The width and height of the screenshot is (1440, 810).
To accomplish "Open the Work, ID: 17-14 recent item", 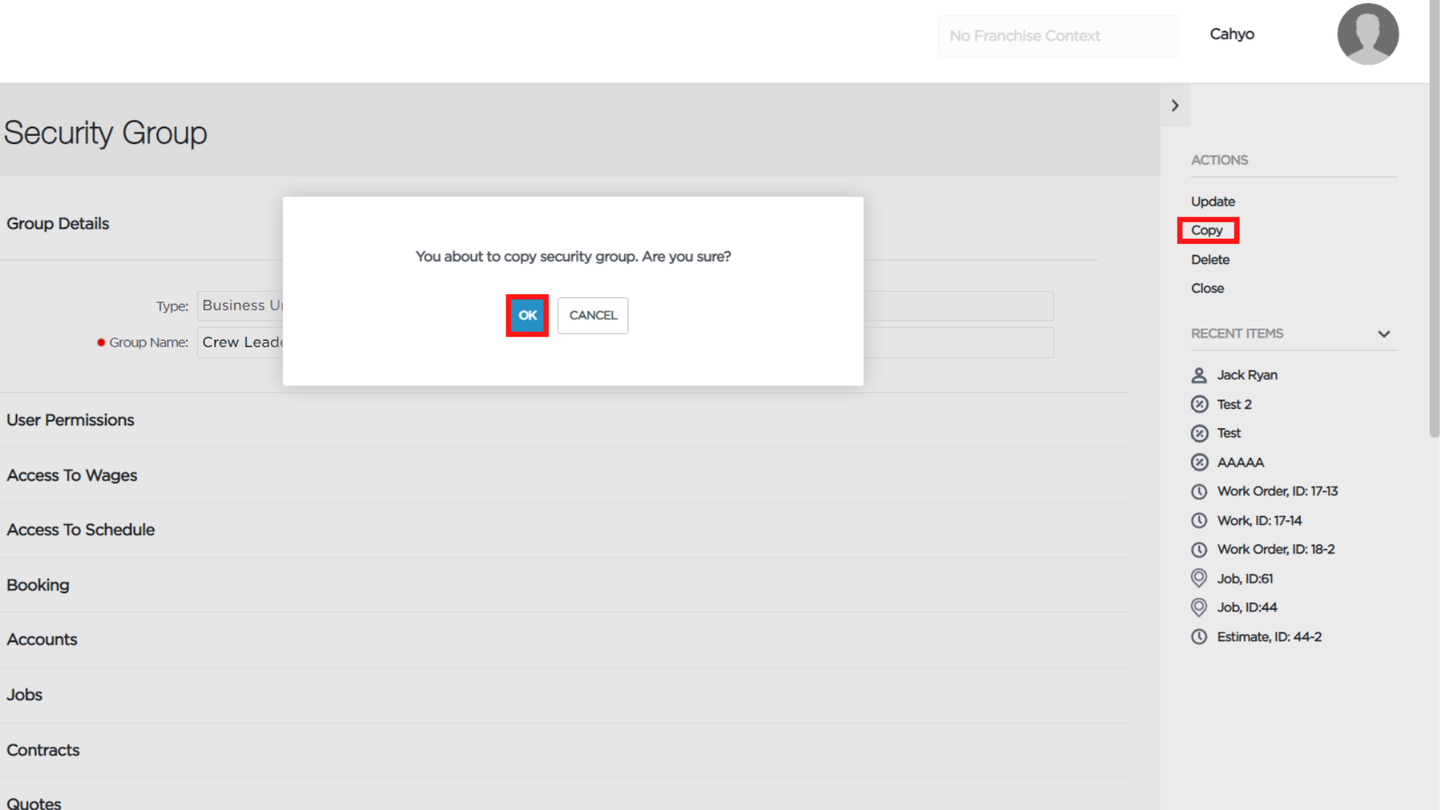I will (1259, 520).
